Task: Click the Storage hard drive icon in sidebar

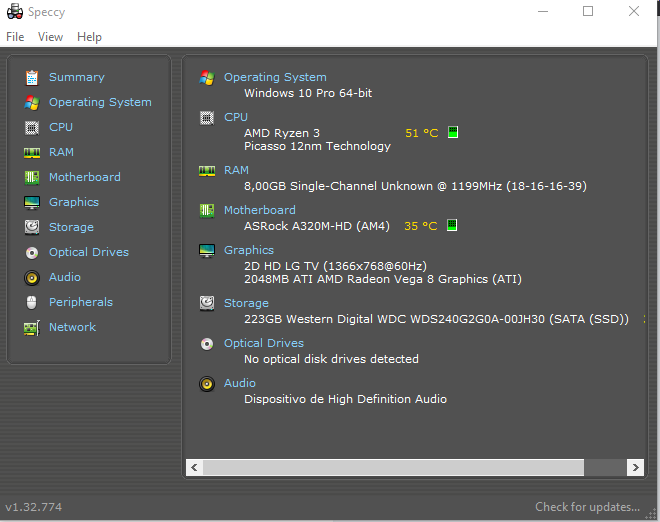Action: pyautogui.click(x=32, y=227)
